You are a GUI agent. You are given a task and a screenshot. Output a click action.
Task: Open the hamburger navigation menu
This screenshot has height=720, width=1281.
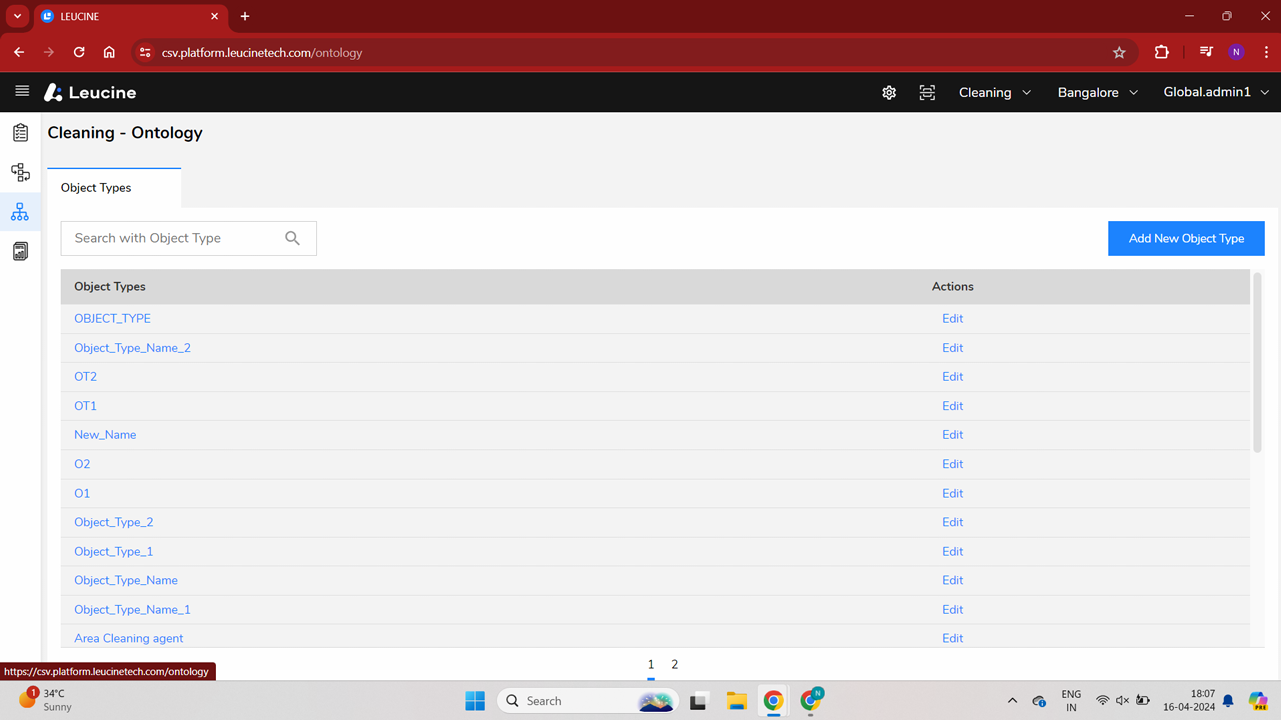(x=22, y=92)
